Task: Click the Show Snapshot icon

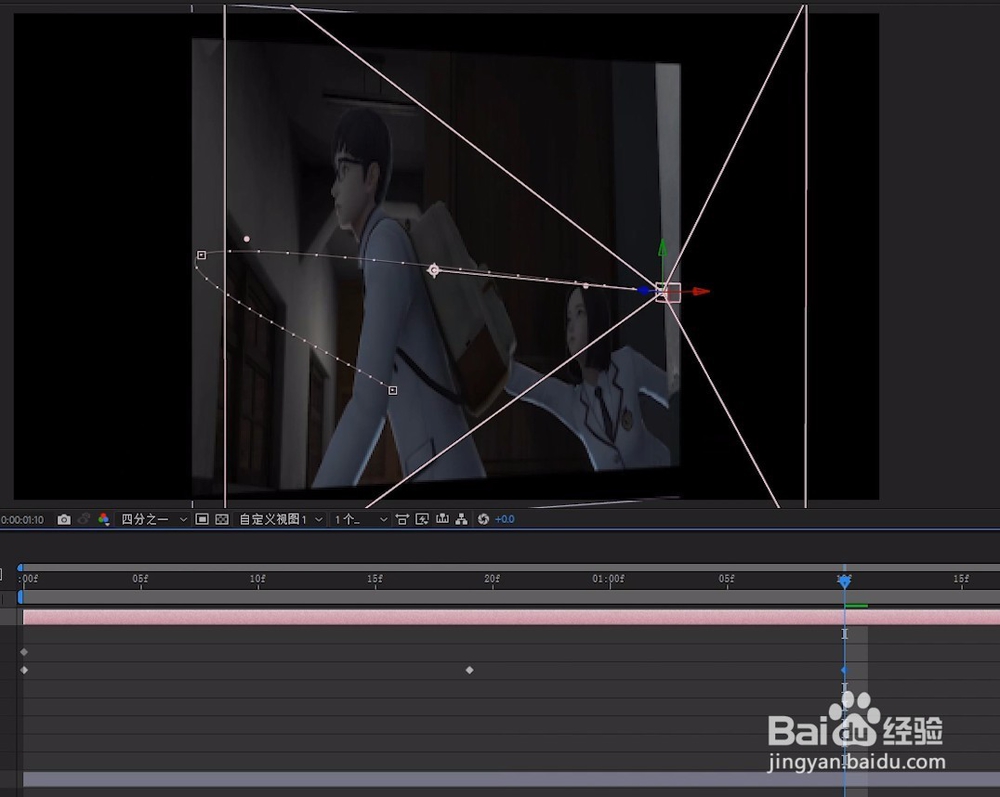Action: click(x=84, y=520)
